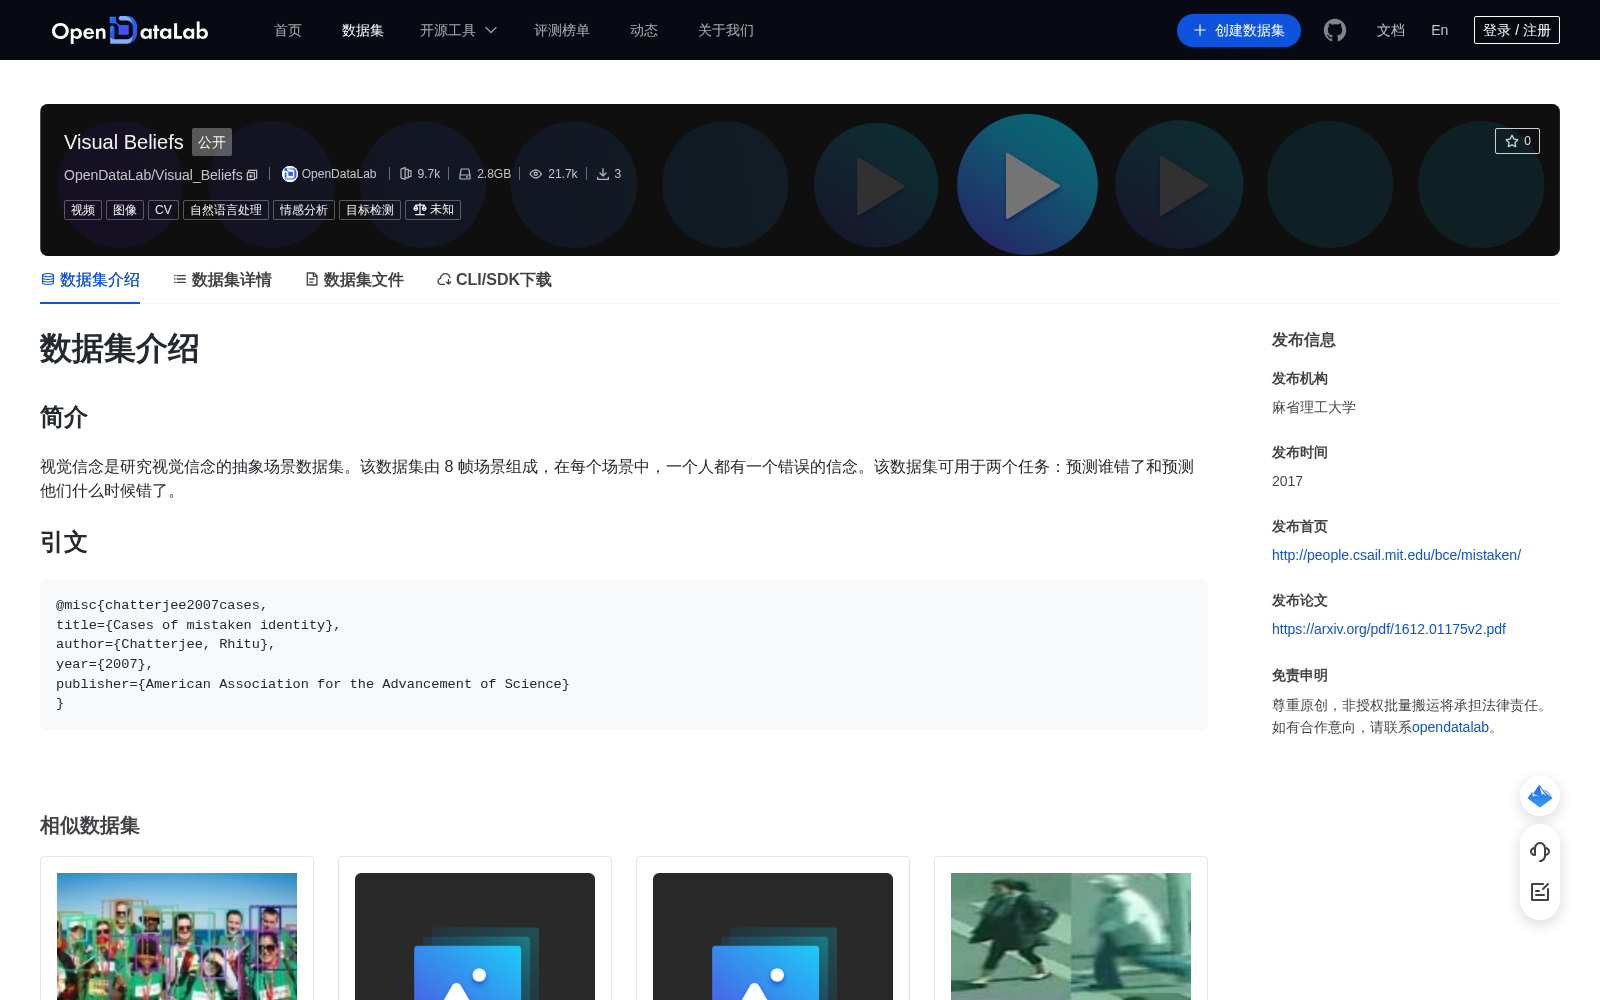Open 文档 documentation link
The image size is (1600, 1000).
coord(1391,30)
